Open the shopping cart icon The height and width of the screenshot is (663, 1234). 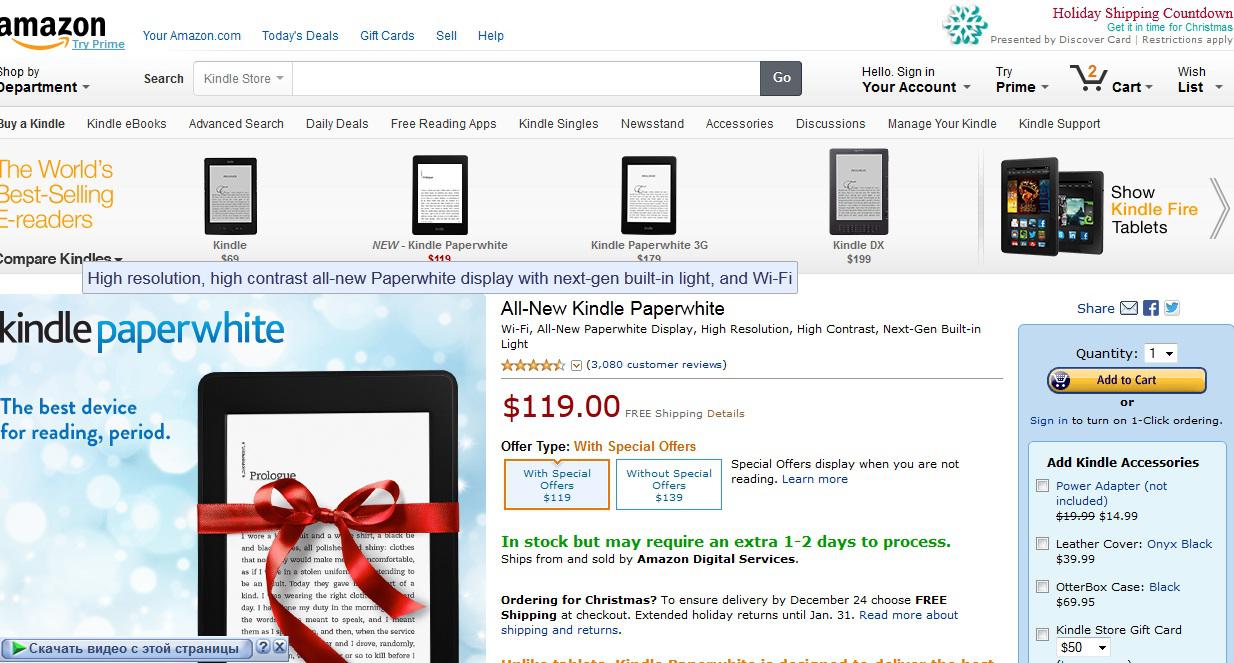click(1087, 78)
